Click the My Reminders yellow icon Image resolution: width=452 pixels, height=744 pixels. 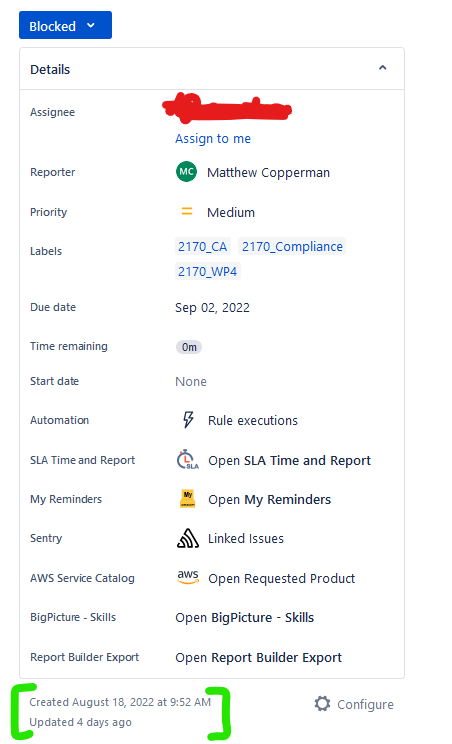pyautogui.click(x=188, y=499)
